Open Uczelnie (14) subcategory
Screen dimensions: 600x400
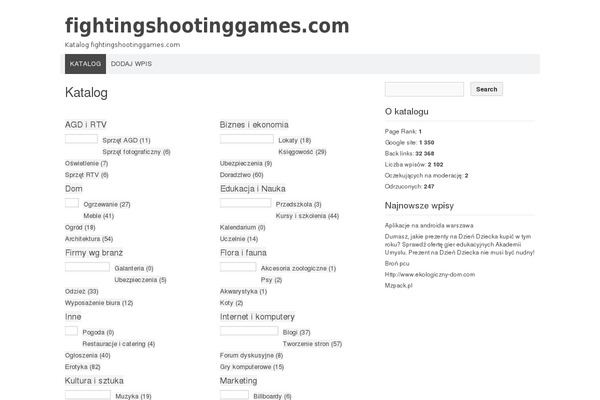(x=239, y=239)
